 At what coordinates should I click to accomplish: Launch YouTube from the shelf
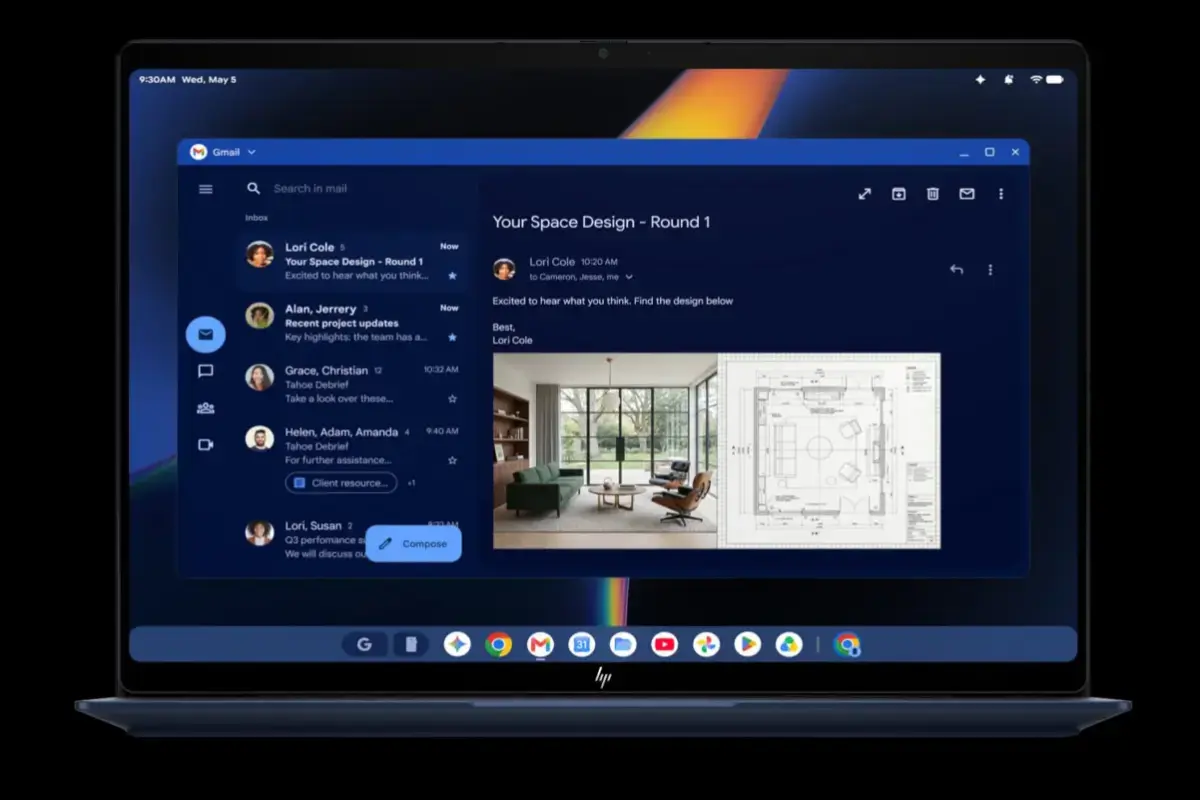(x=665, y=645)
